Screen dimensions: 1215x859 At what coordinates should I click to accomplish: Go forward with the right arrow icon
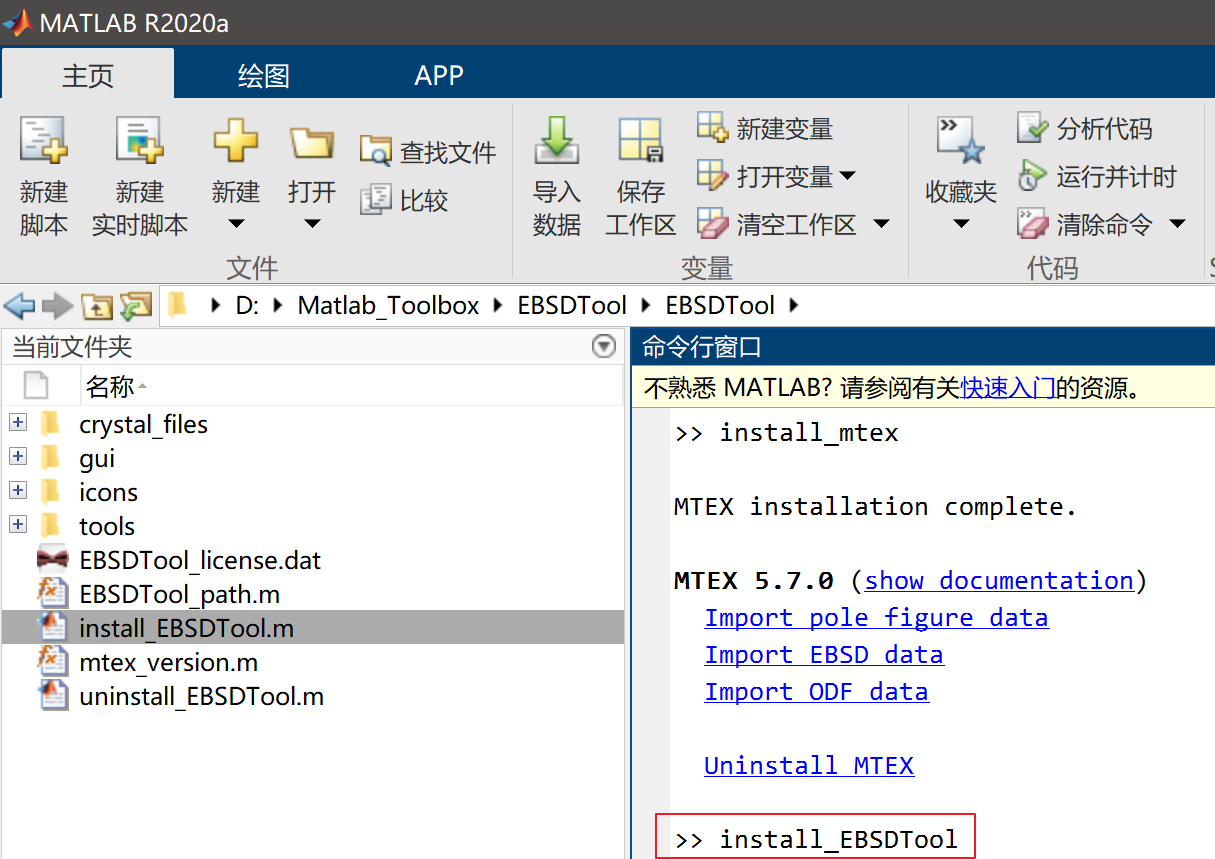click(x=57, y=305)
